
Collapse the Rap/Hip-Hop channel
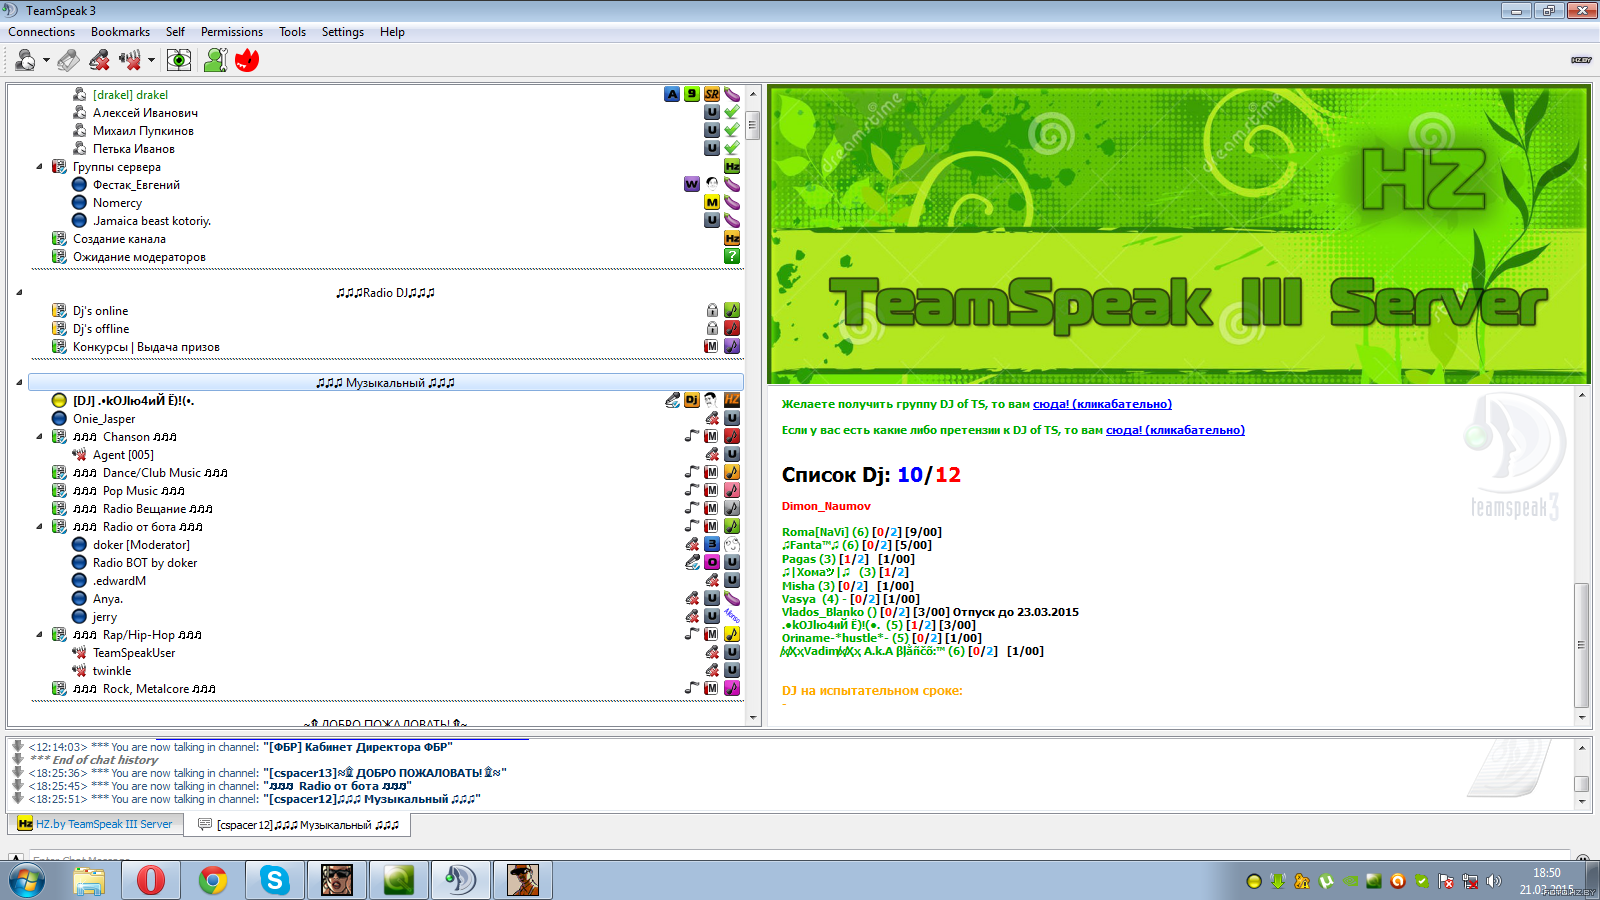[39, 635]
